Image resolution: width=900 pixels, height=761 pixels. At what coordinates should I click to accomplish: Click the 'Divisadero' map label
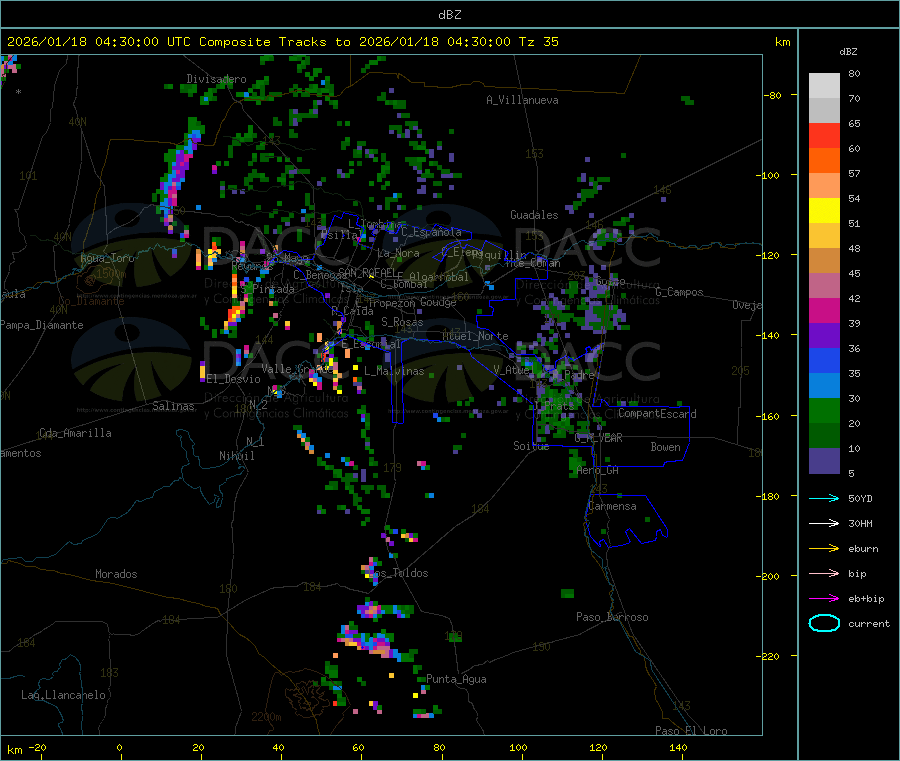pos(216,79)
